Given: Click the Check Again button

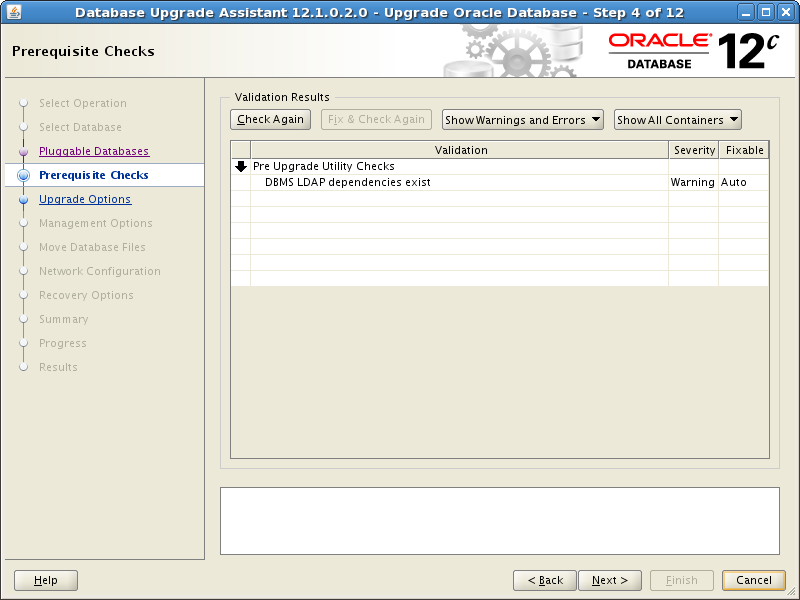Looking at the screenshot, I should click(270, 119).
